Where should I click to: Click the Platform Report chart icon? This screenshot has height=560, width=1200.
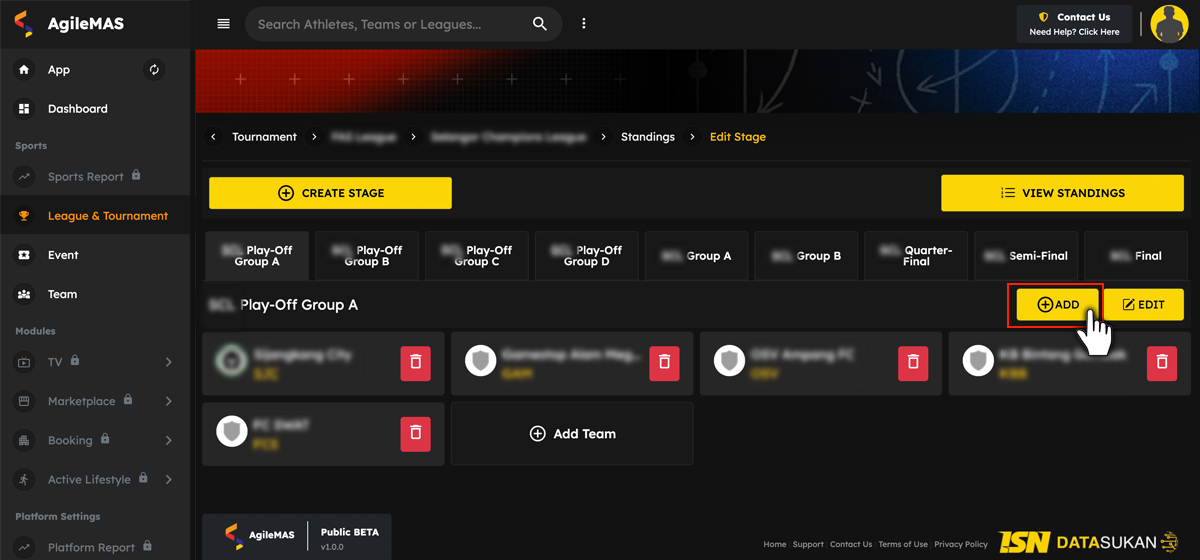[x=24, y=547]
